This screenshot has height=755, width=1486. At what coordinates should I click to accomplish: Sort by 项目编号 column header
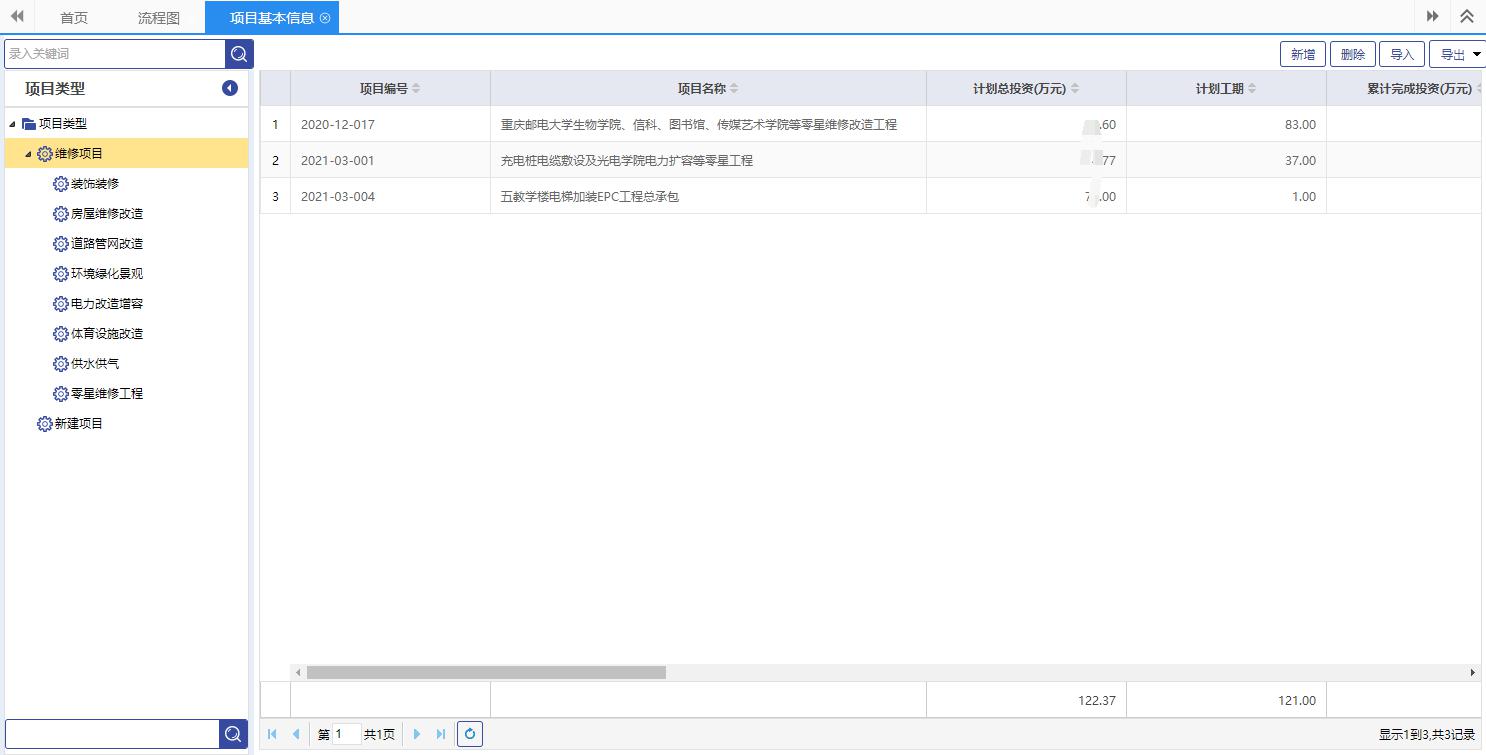(x=389, y=89)
